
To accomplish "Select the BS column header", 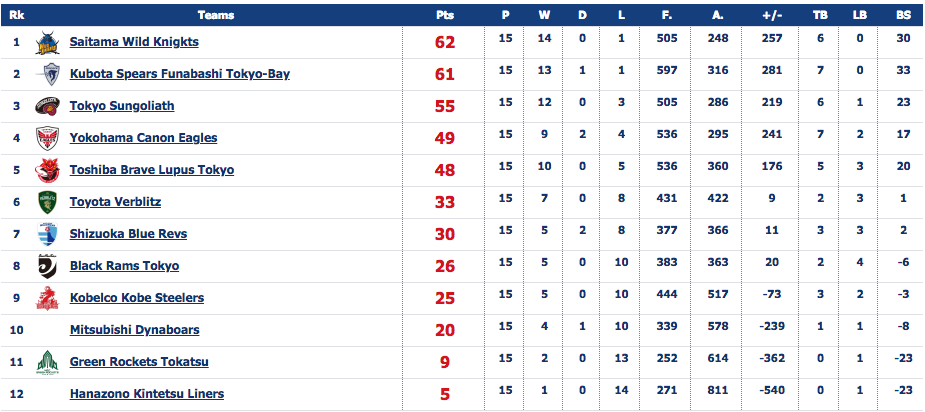I will (903, 15).
